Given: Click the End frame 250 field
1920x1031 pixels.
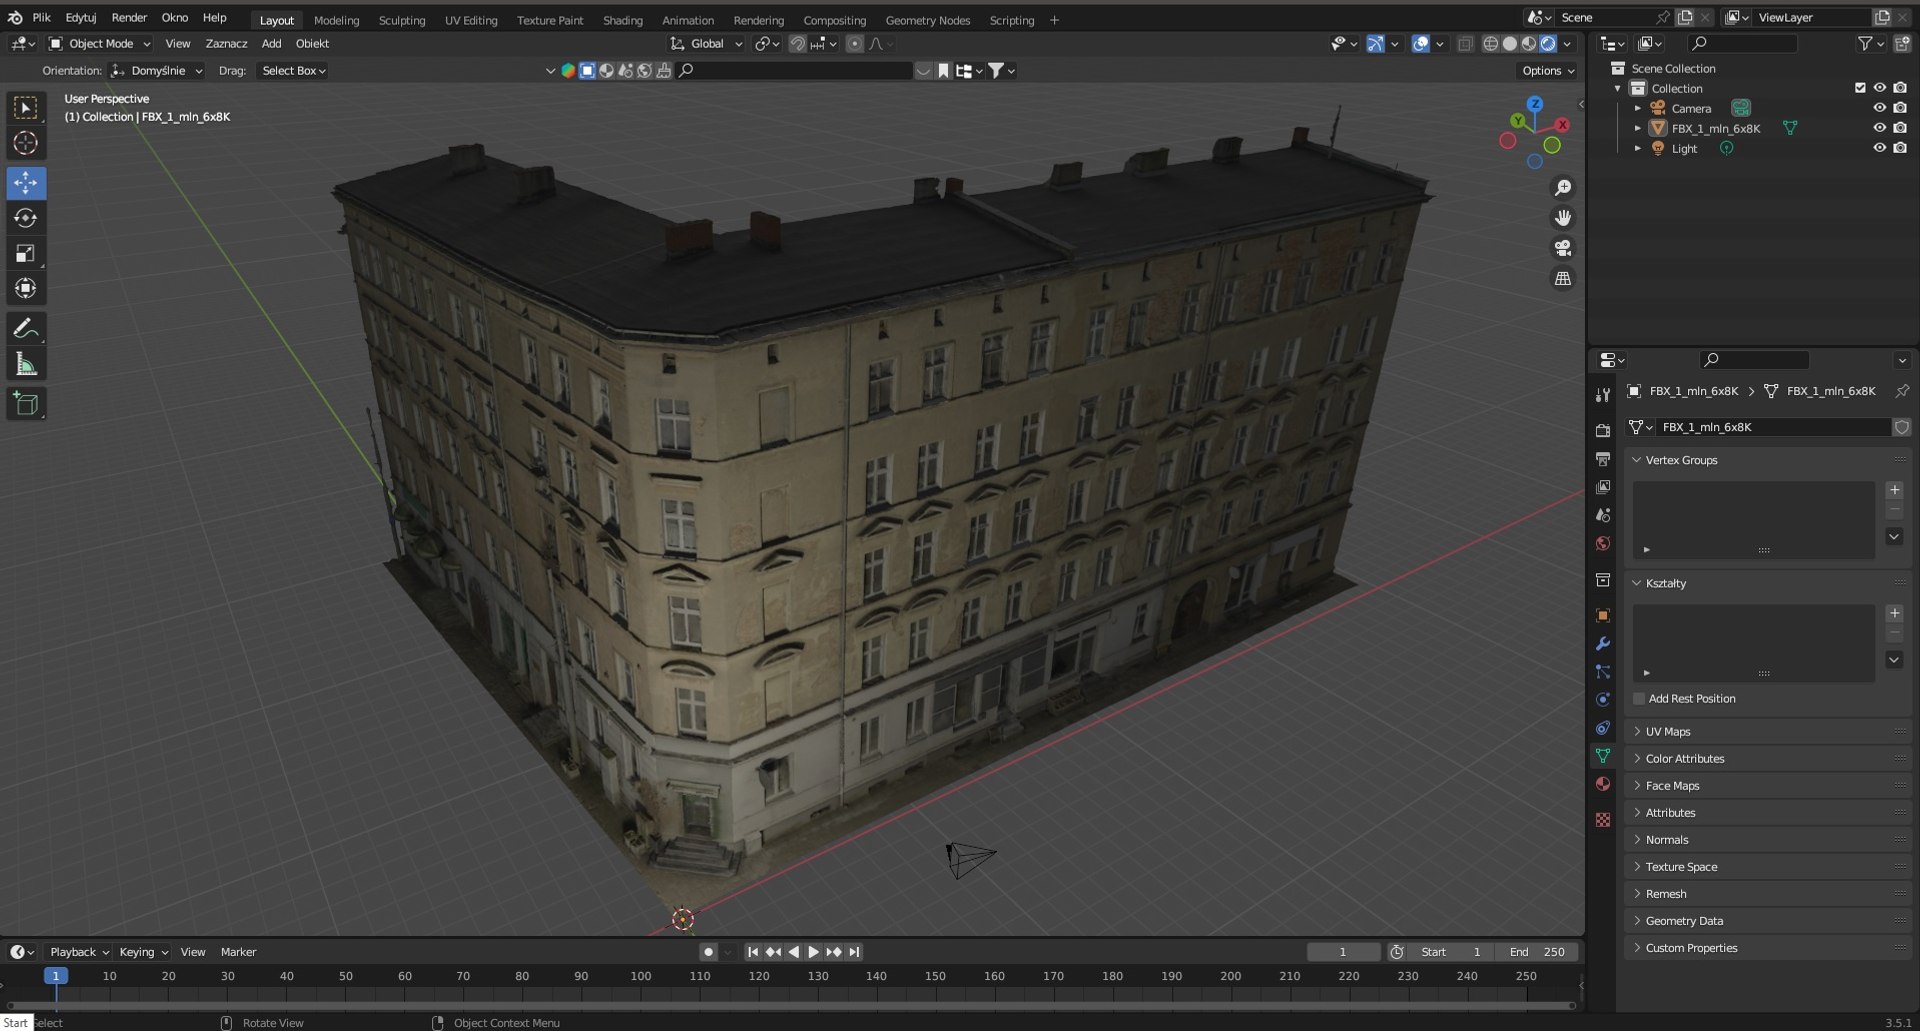Looking at the screenshot, I should click(1537, 952).
